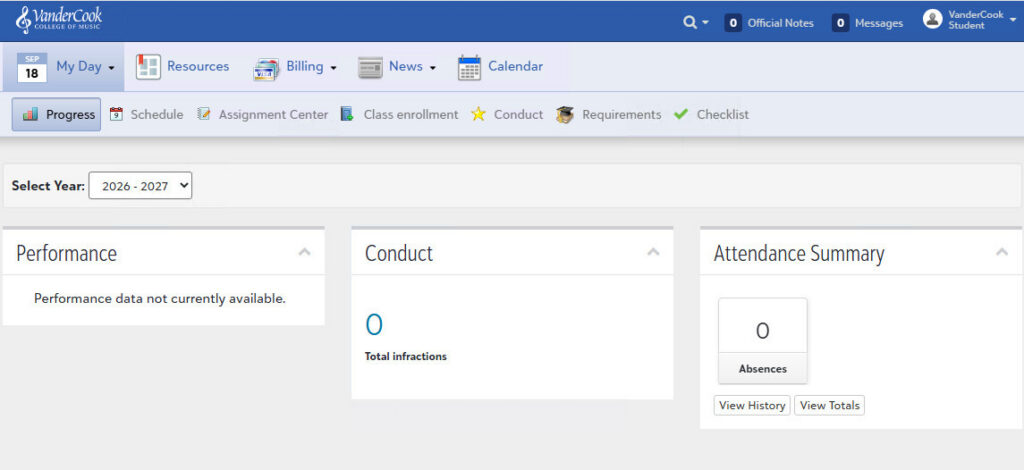
Task: Open the VanderCook Student account menu arrow
Action: (x=1013, y=20)
